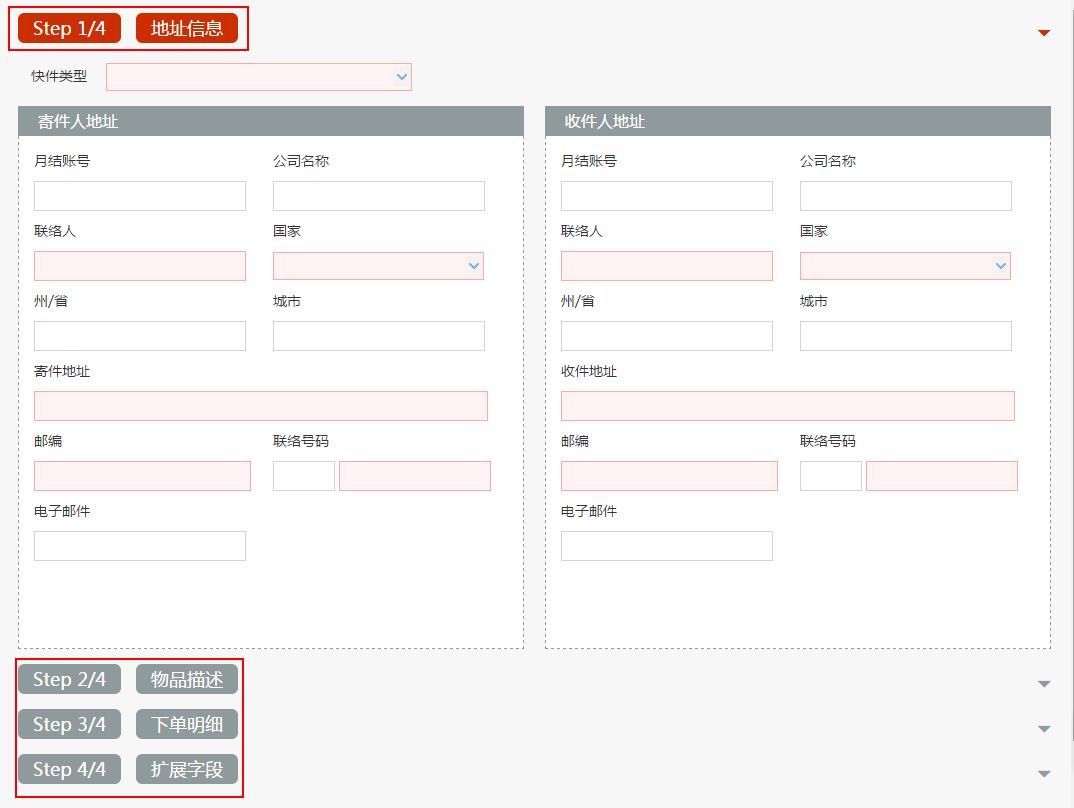The height and width of the screenshot is (808, 1074).
Task: Click the Step 2/4 button
Action: 69,679
